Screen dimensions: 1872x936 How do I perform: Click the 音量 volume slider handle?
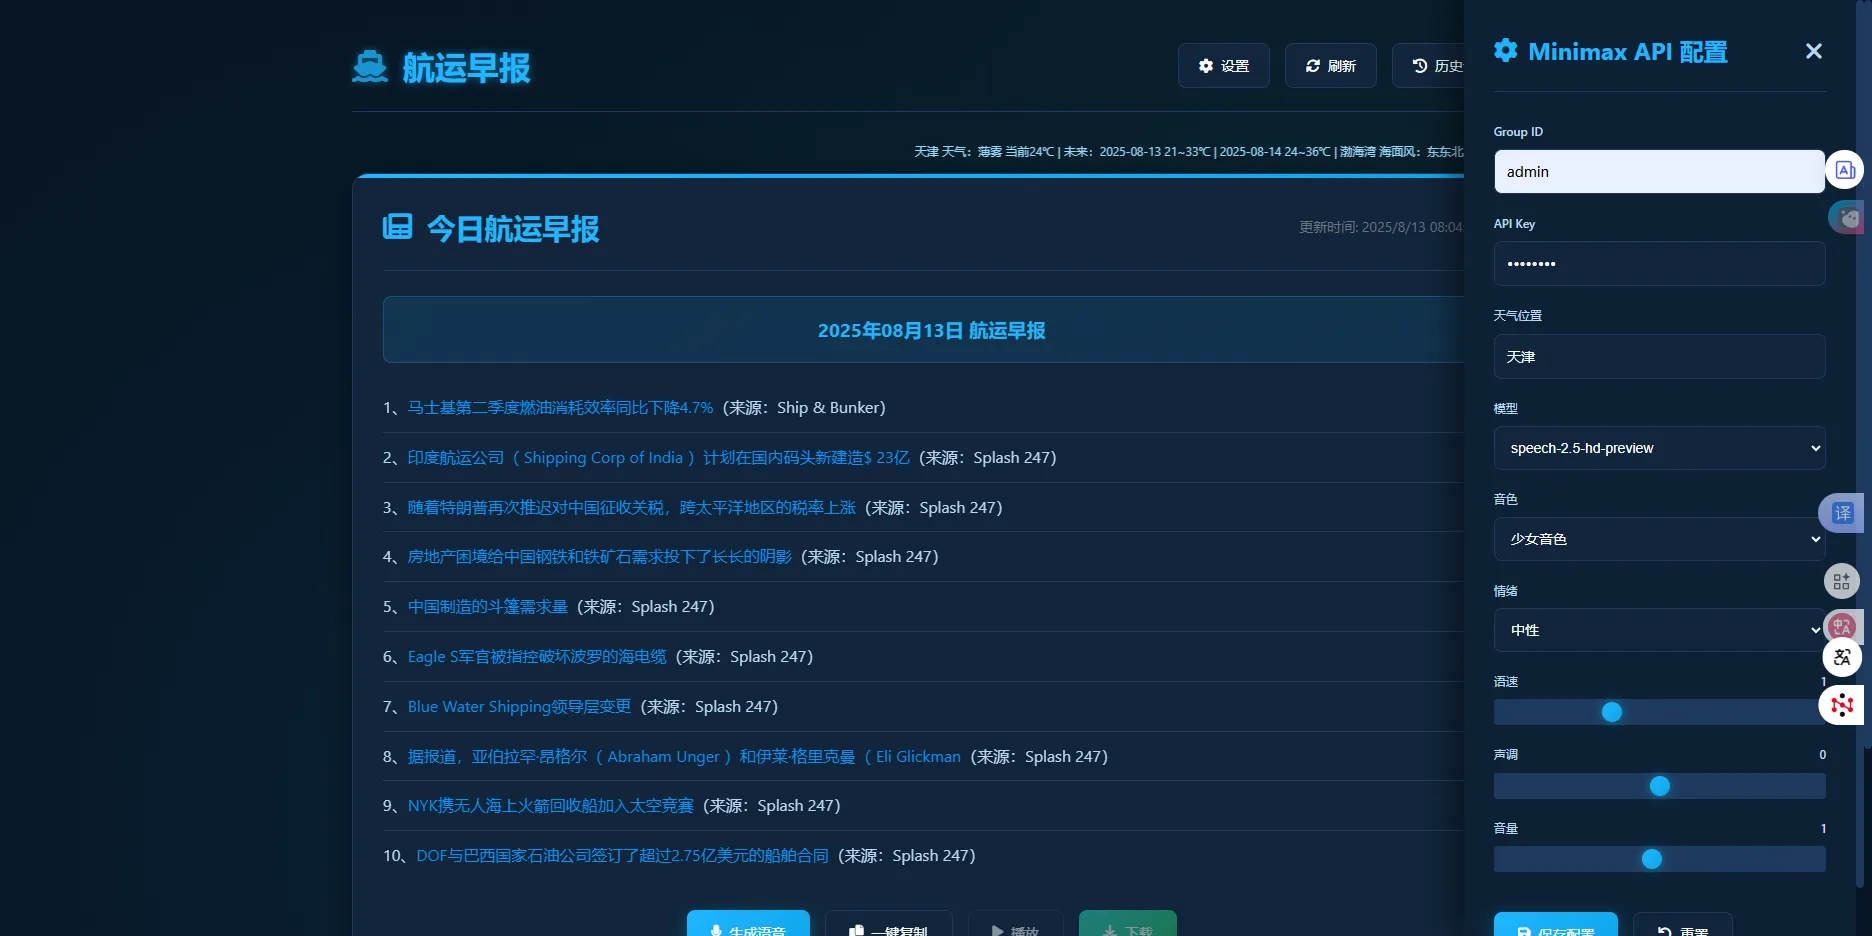1652,859
